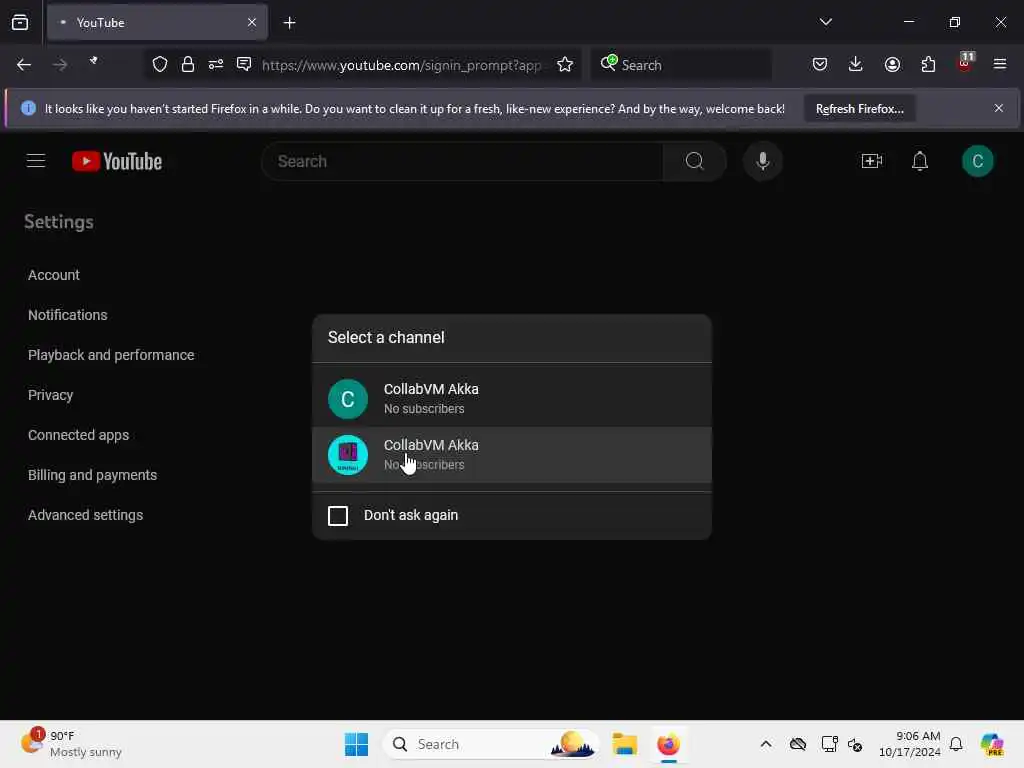1024x768 pixels.
Task: Stop or reload the page loading
Action: pyautogui.click(x=94, y=63)
